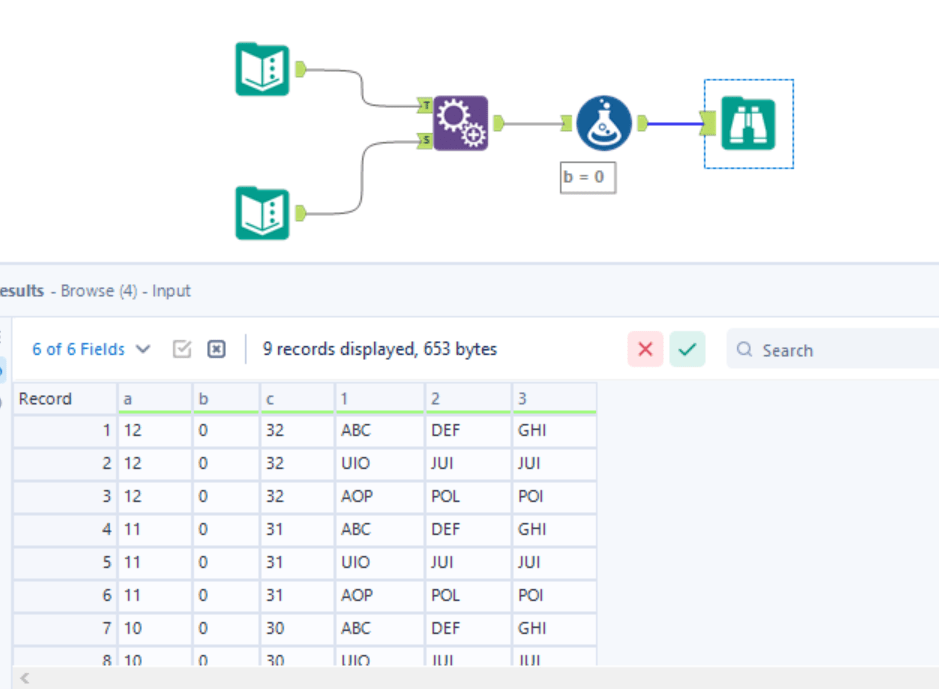Toggle the red X record filter
This screenshot has height=689, width=939.
pos(646,349)
